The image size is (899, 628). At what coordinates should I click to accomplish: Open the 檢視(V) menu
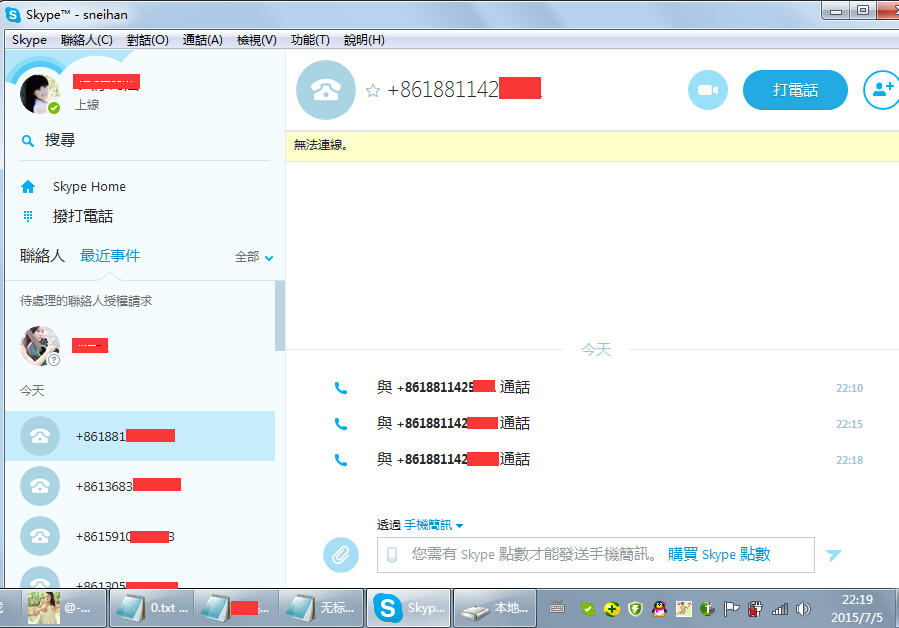[256, 40]
